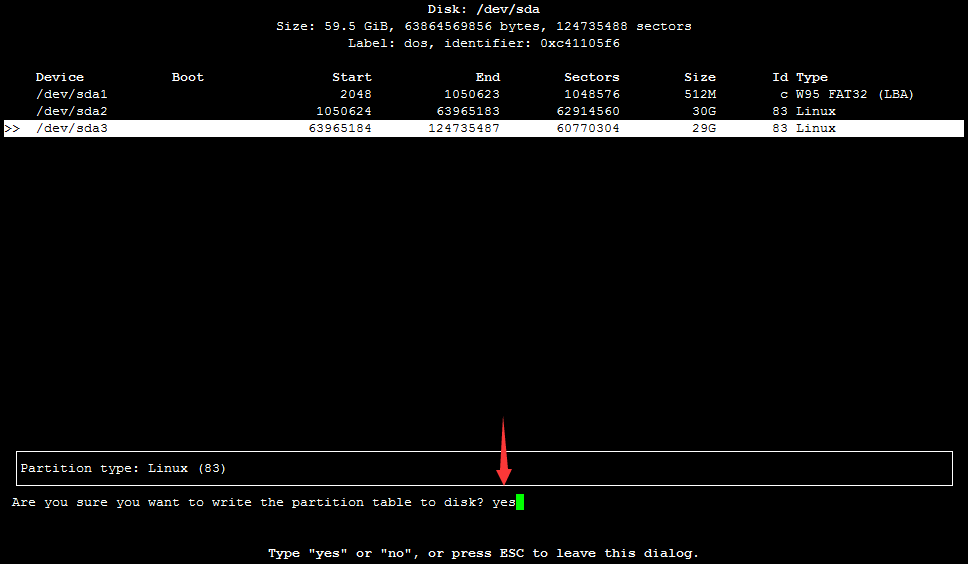Image resolution: width=968 pixels, height=564 pixels.
Task: Click the Start column header
Action: click(x=351, y=77)
